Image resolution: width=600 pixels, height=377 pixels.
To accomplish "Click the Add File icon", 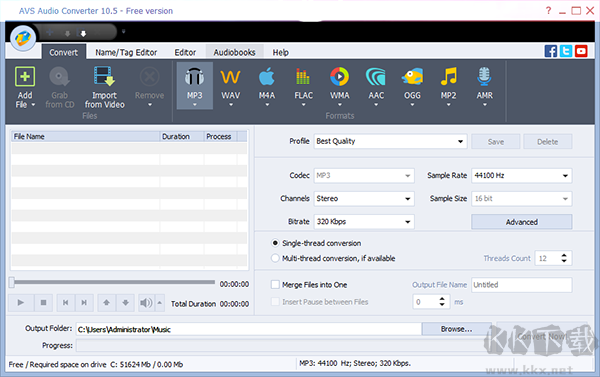I will pyautogui.click(x=25, y=77).
